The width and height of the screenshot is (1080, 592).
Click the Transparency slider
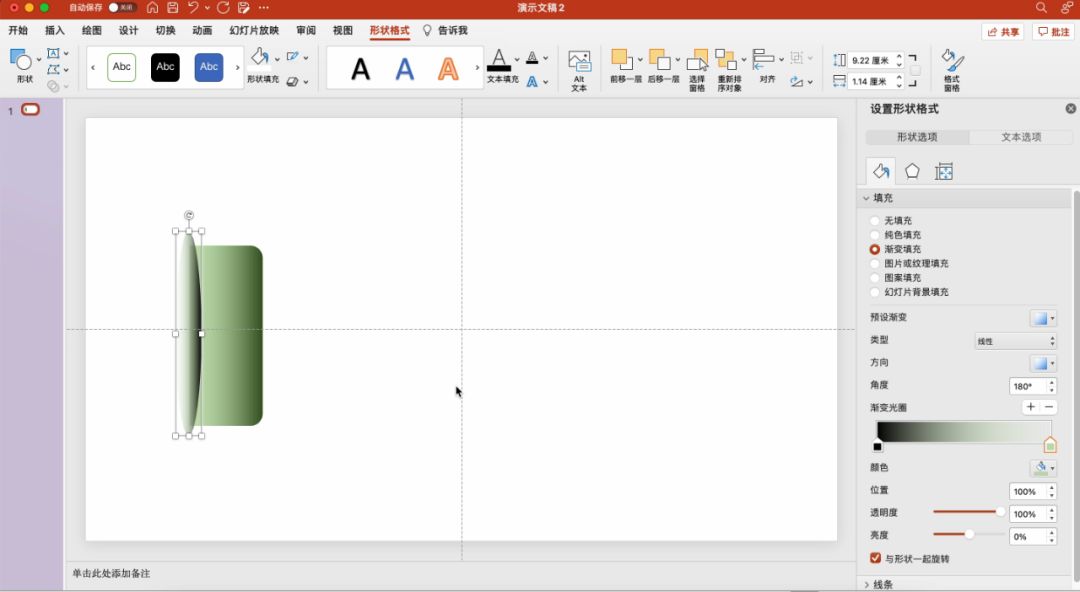pyautogui.click(x=968, y=511)
